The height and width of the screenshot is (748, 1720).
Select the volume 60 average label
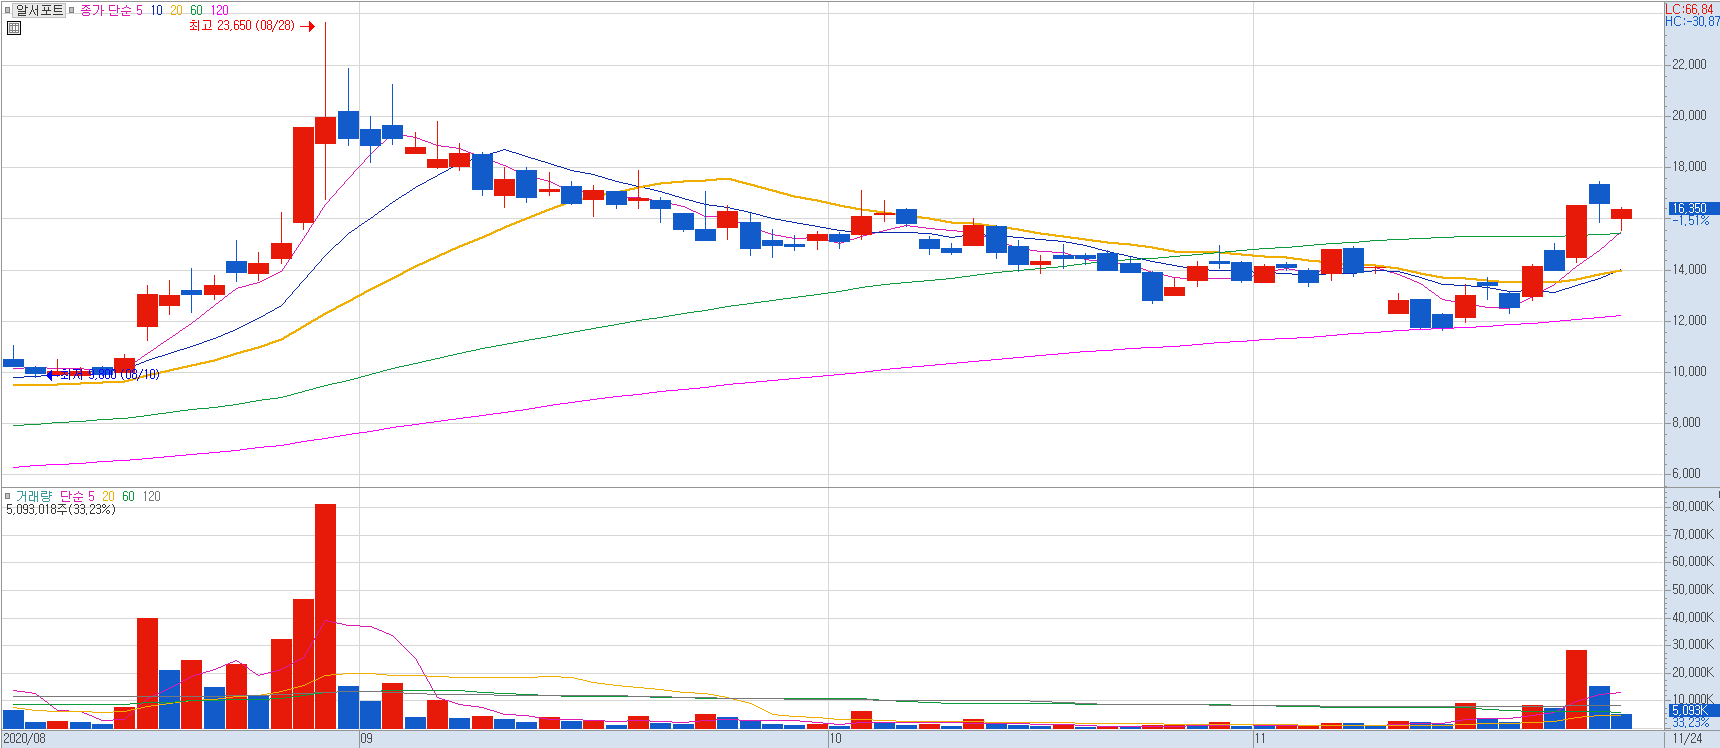tap(128, 496)
